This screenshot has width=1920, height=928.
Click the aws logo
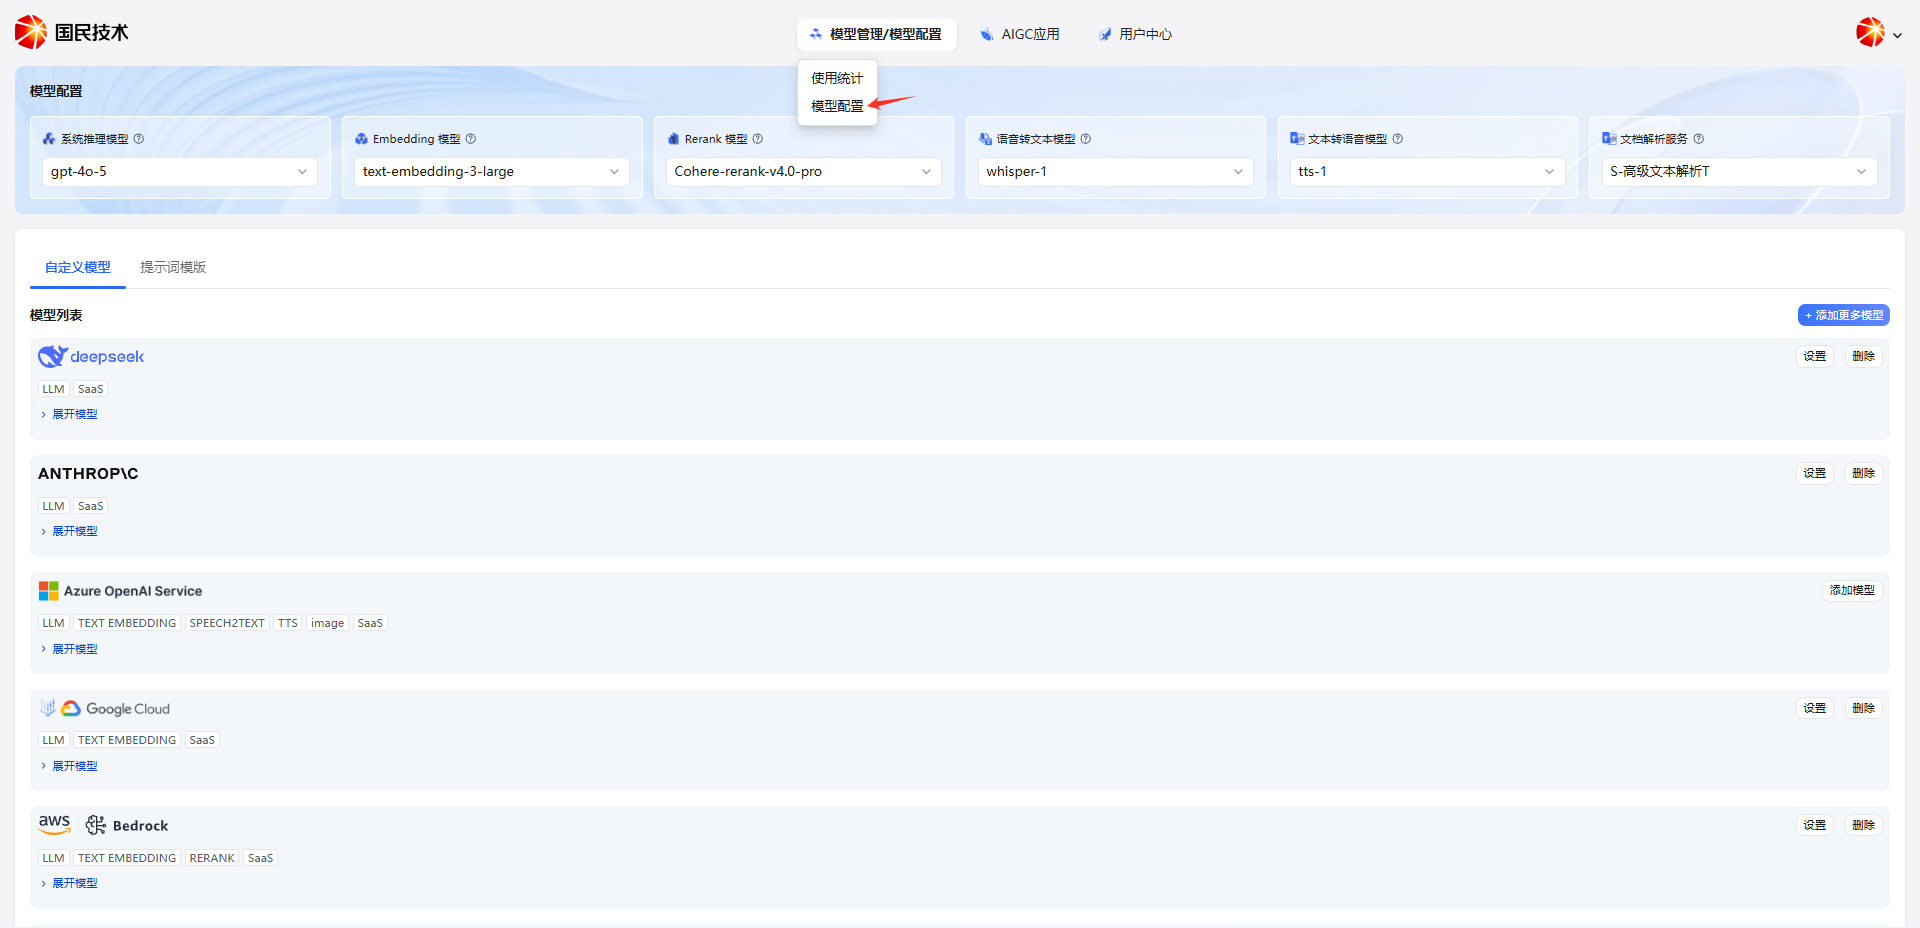point(55,825)
